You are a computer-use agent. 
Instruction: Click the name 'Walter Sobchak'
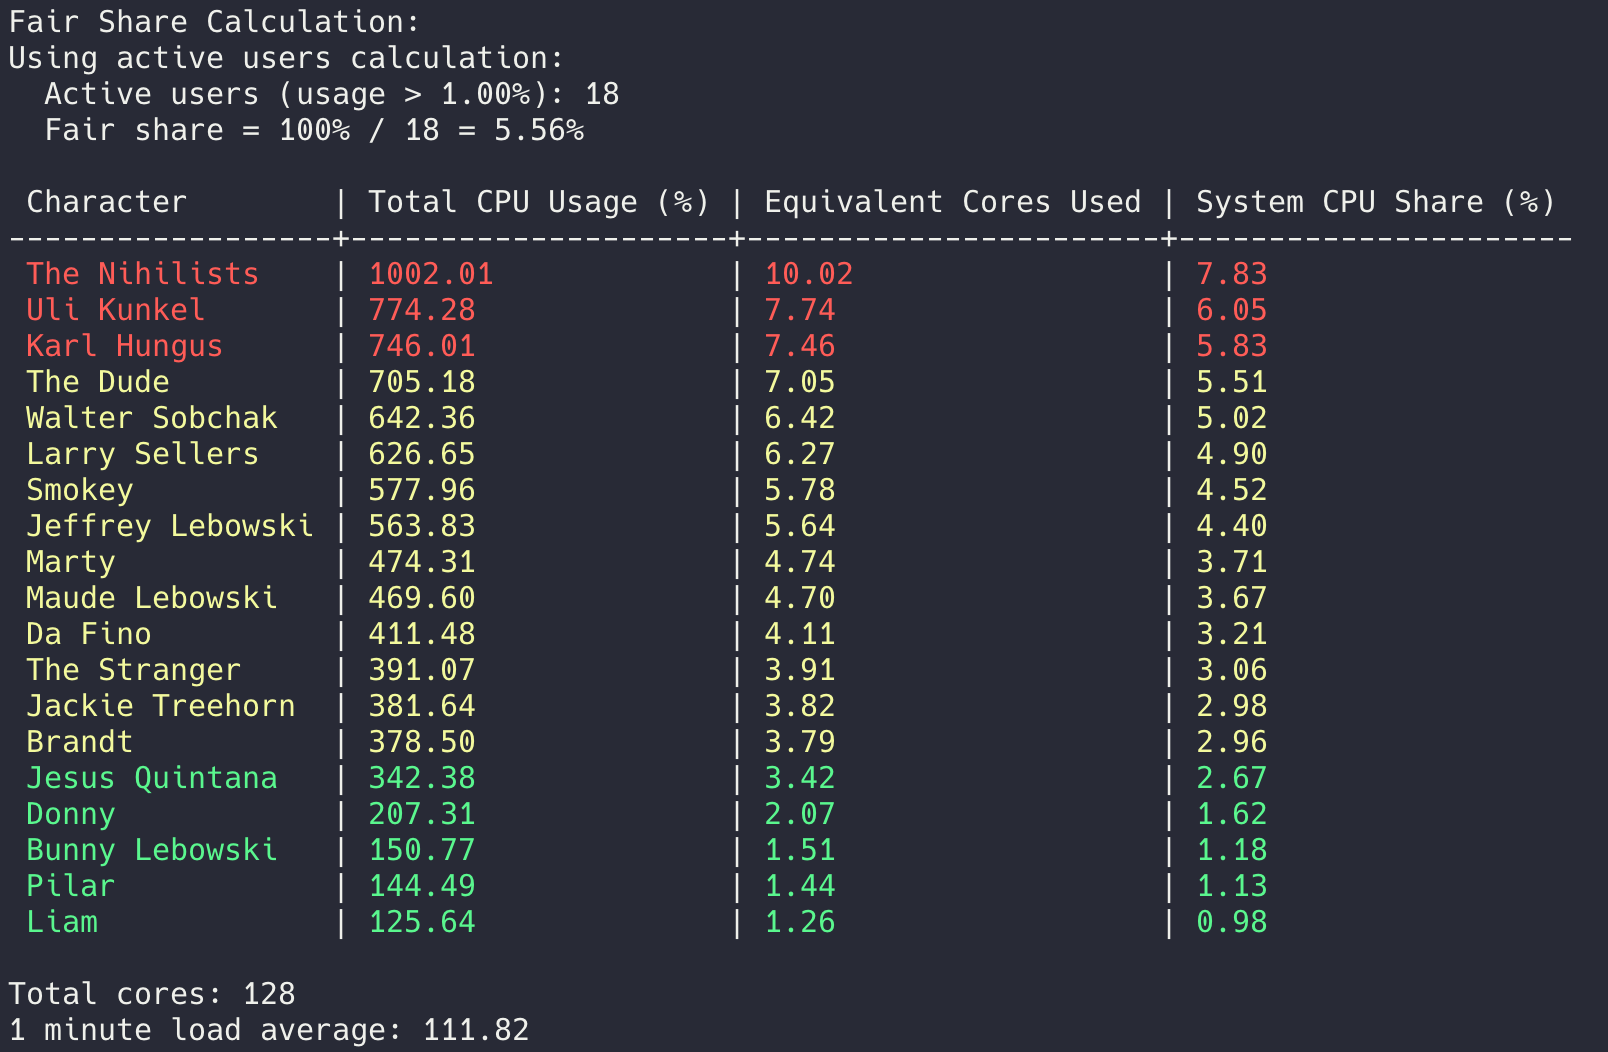click(x=152, y=418)
